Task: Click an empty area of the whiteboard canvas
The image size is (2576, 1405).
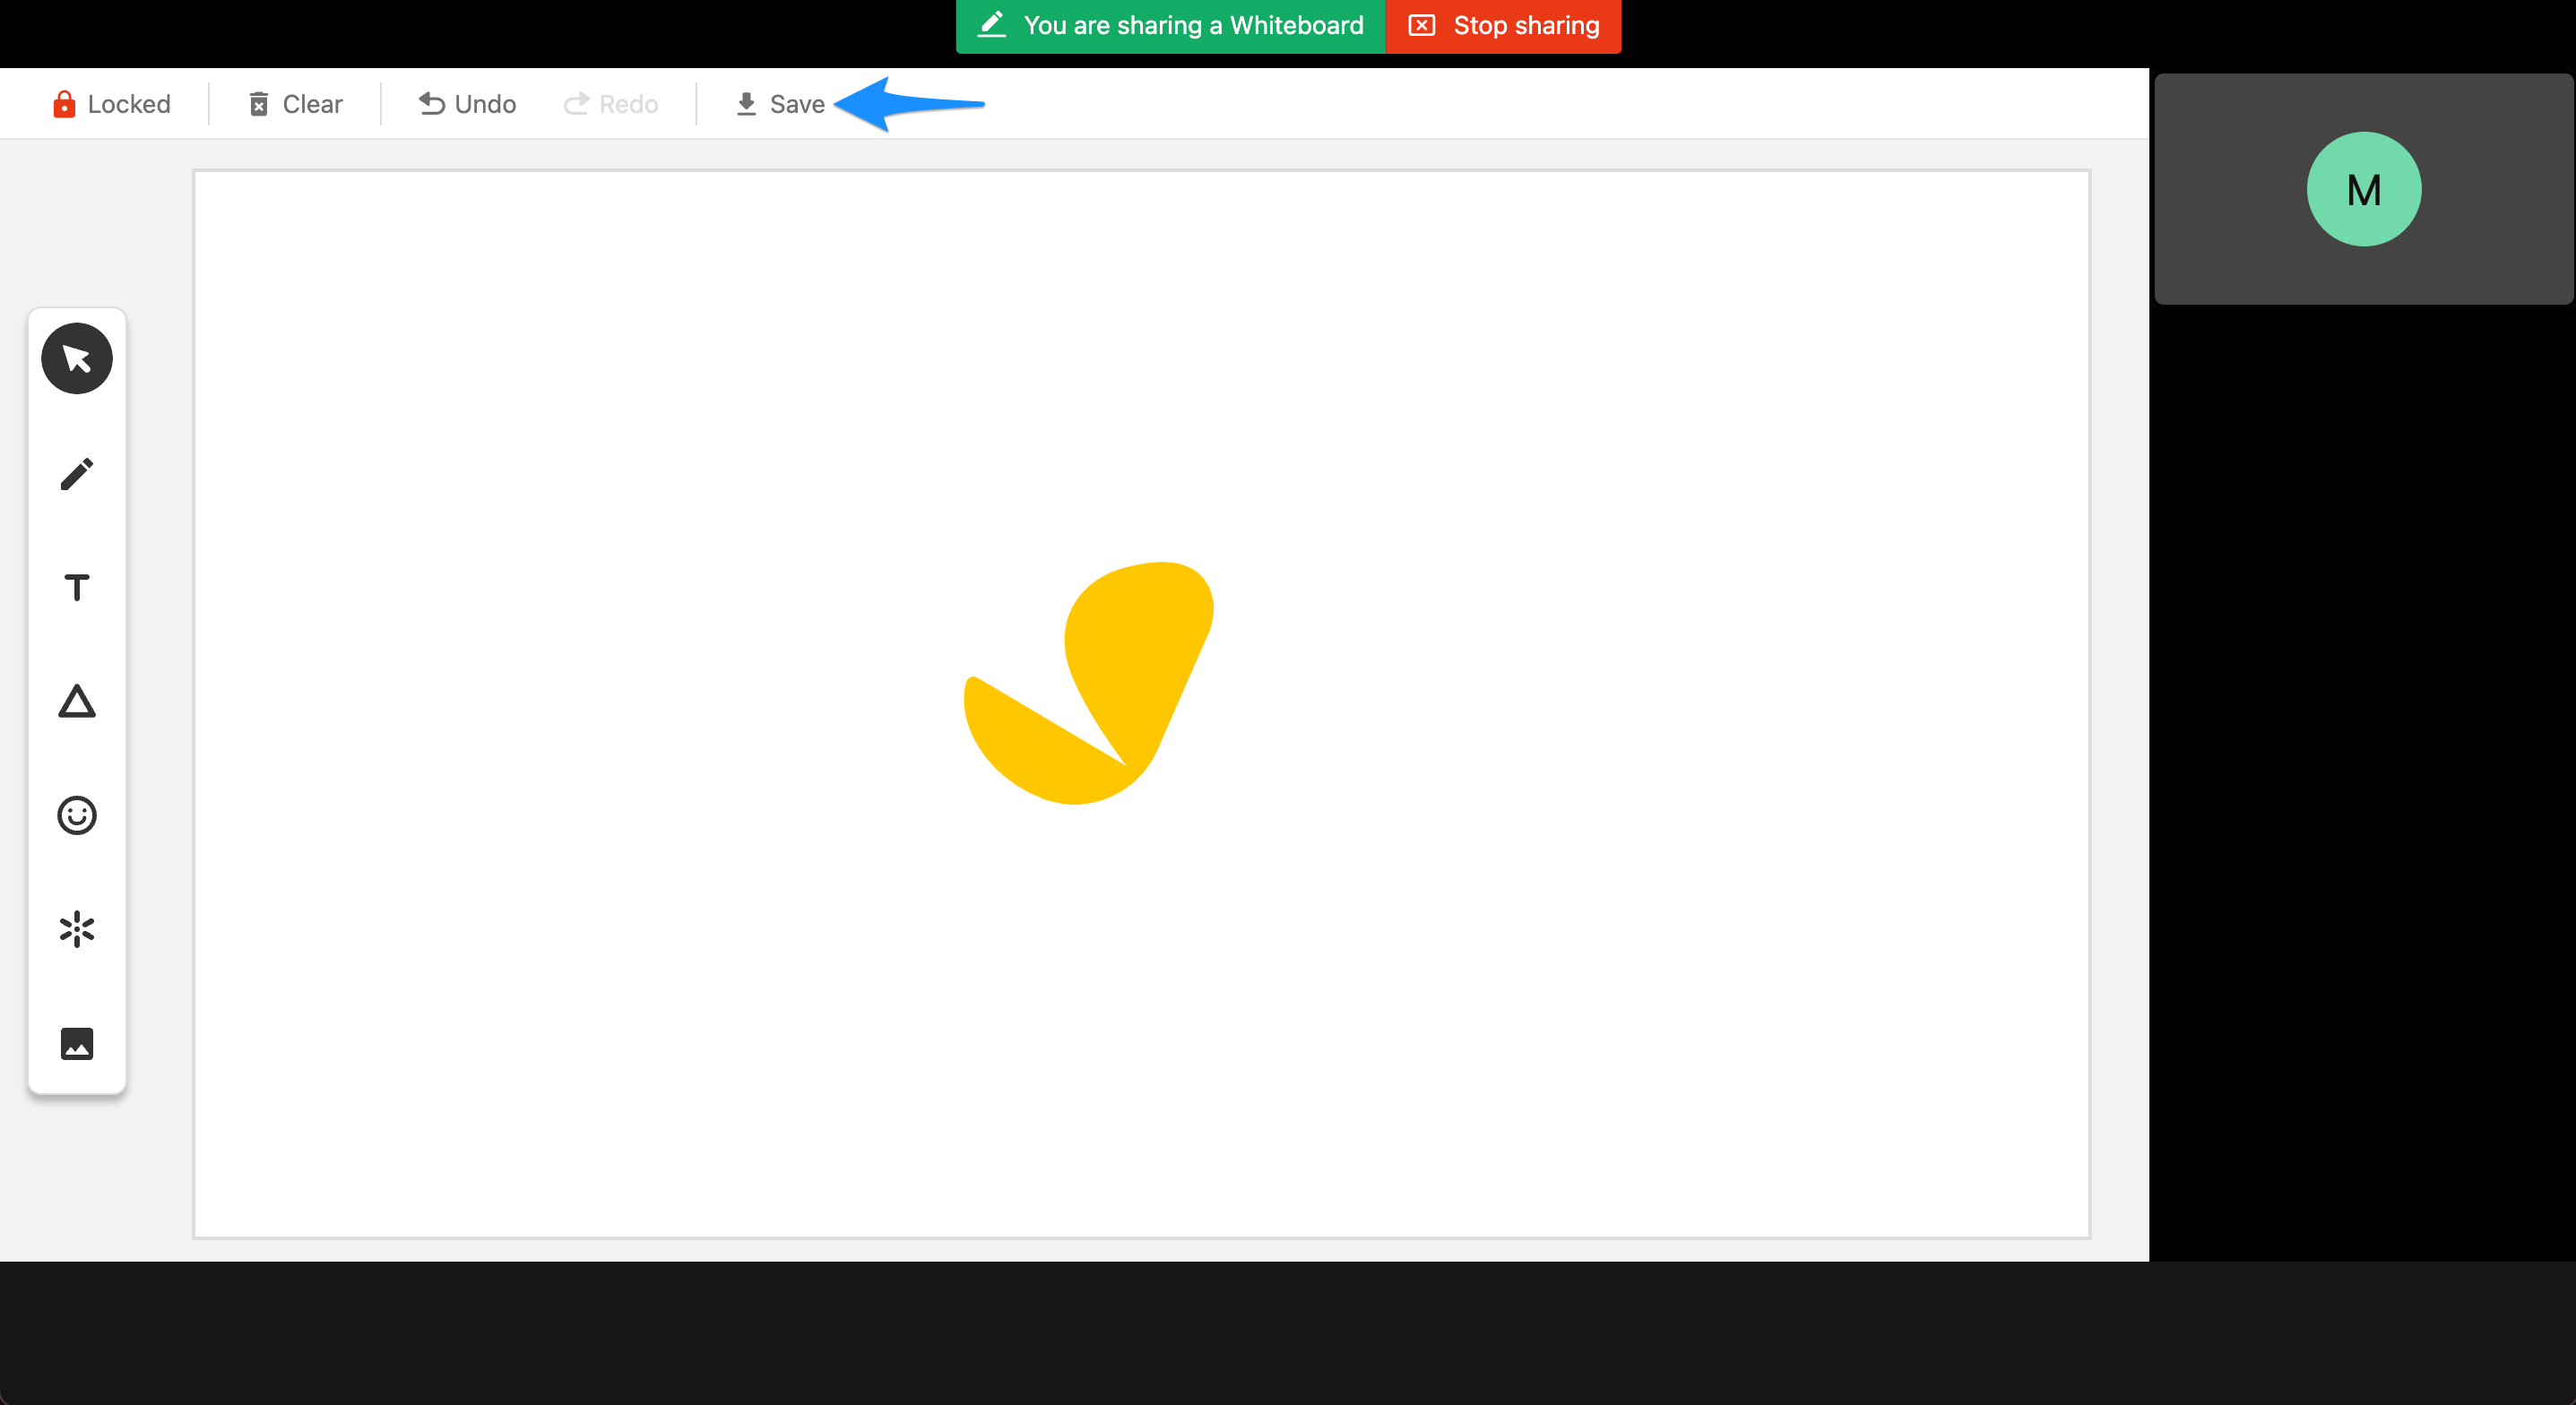Action: click(x=600, y=1000)
